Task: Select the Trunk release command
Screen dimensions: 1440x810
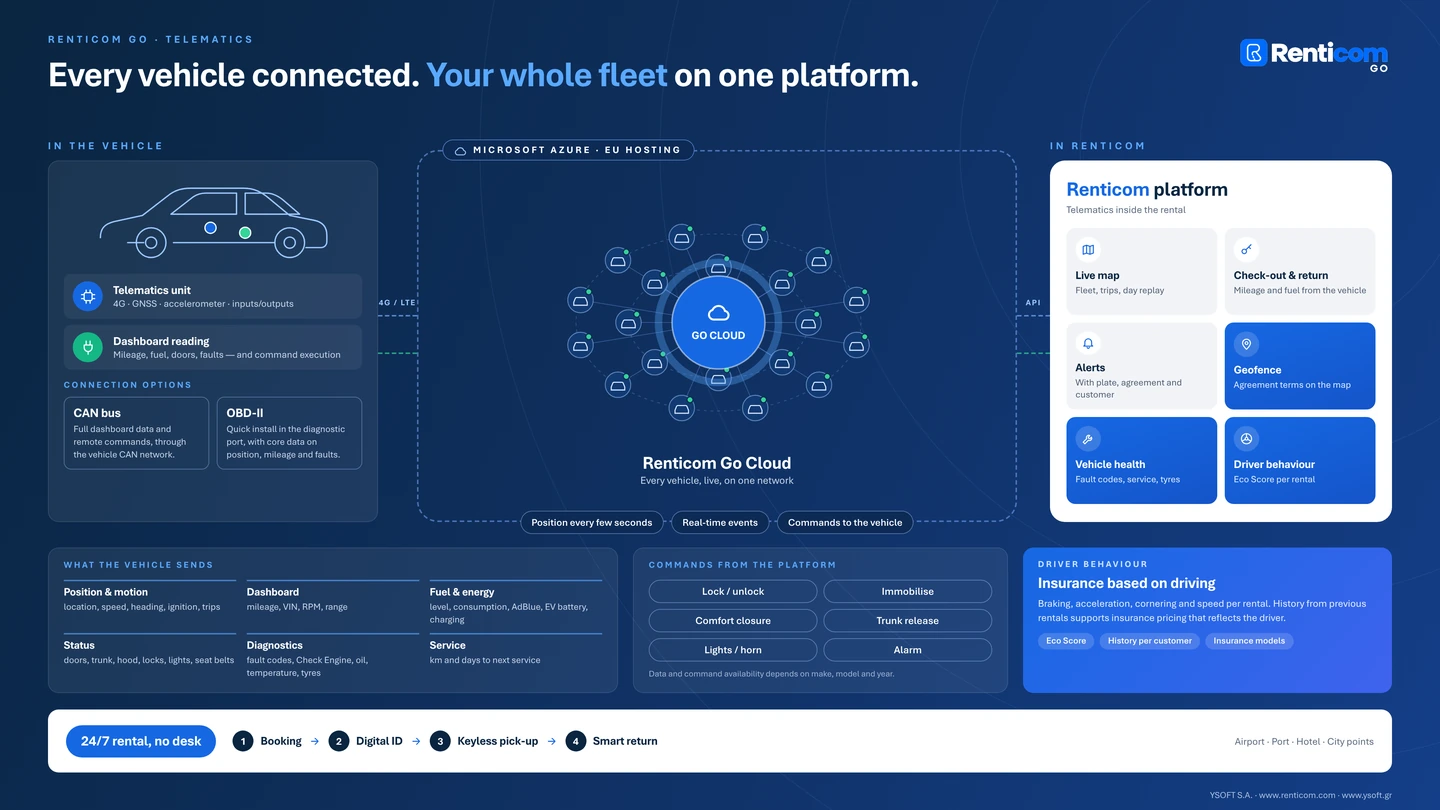Action: click(x=908, y=620)
